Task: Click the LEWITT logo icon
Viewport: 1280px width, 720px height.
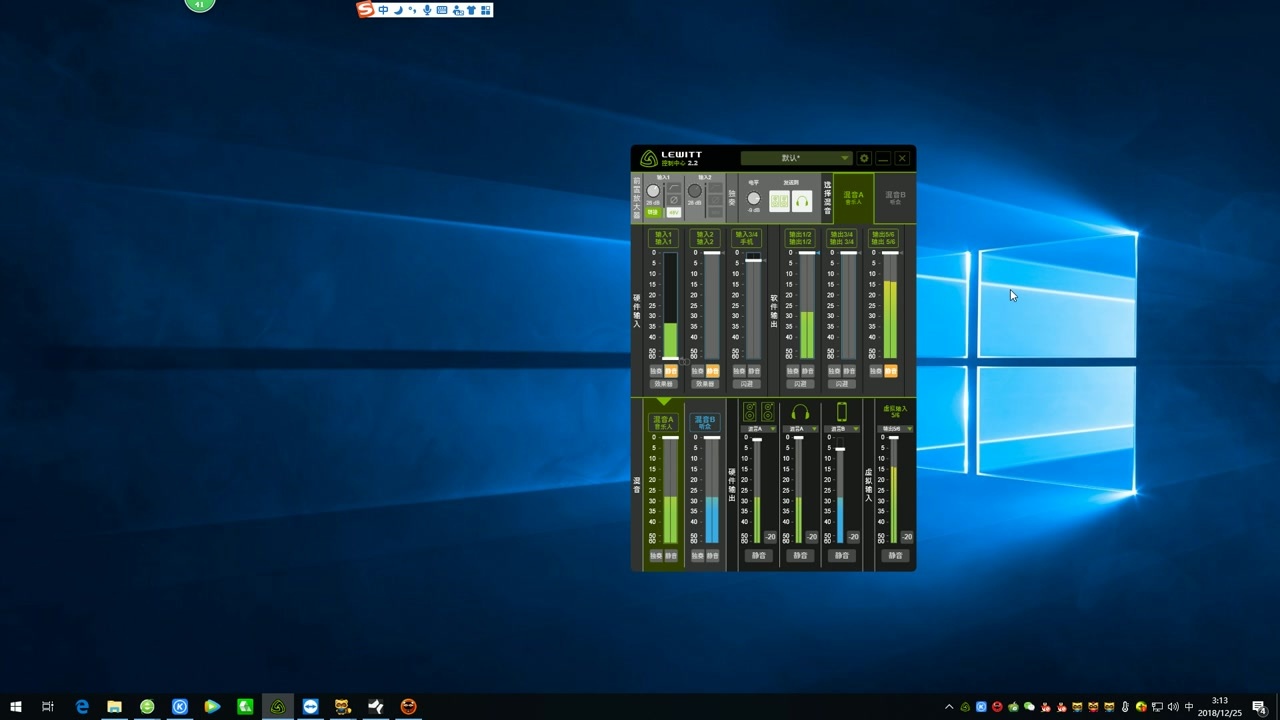Action: click(x=648, y=159)
